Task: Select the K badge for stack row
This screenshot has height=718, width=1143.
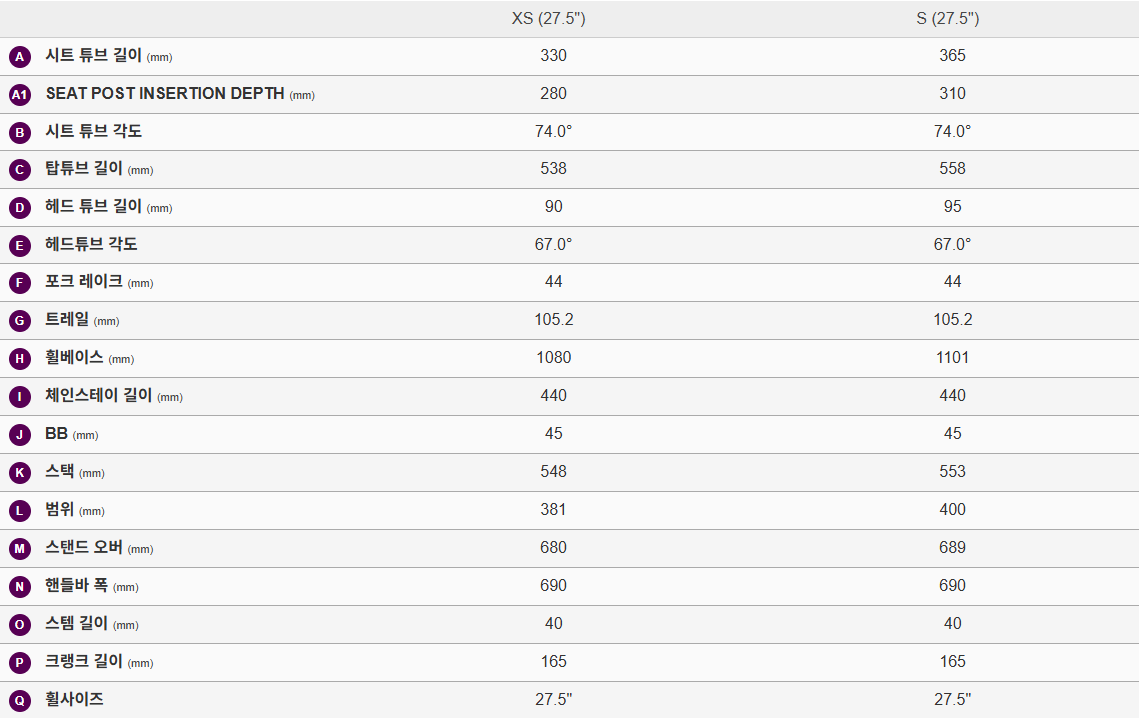Action: click(20, 473)
